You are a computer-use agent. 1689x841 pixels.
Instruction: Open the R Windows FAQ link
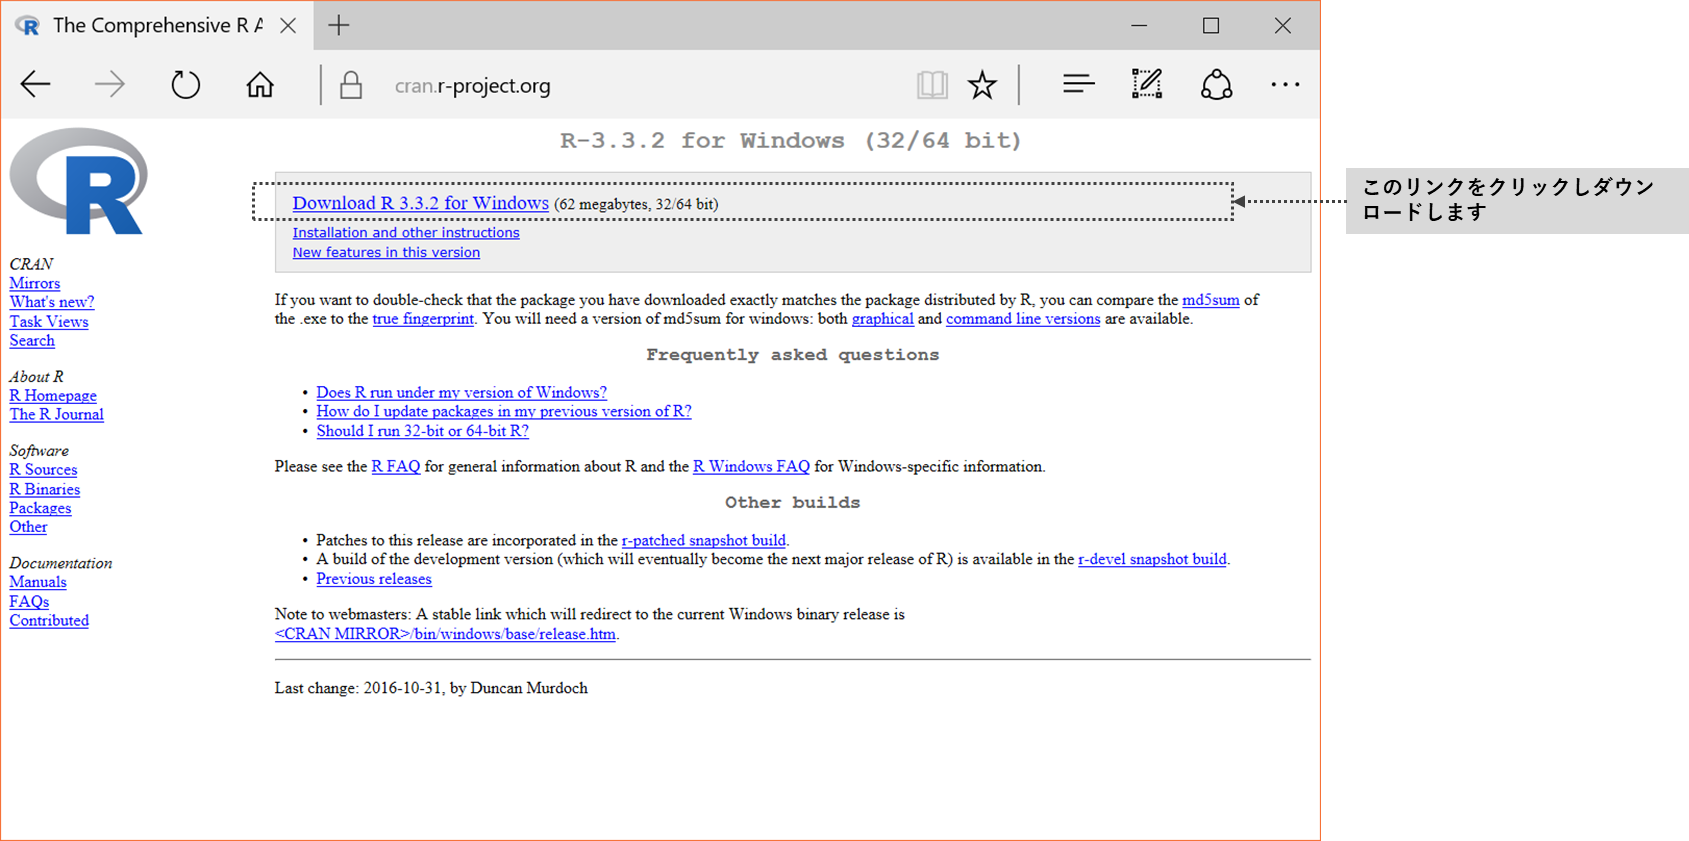(x=751, y=467)
